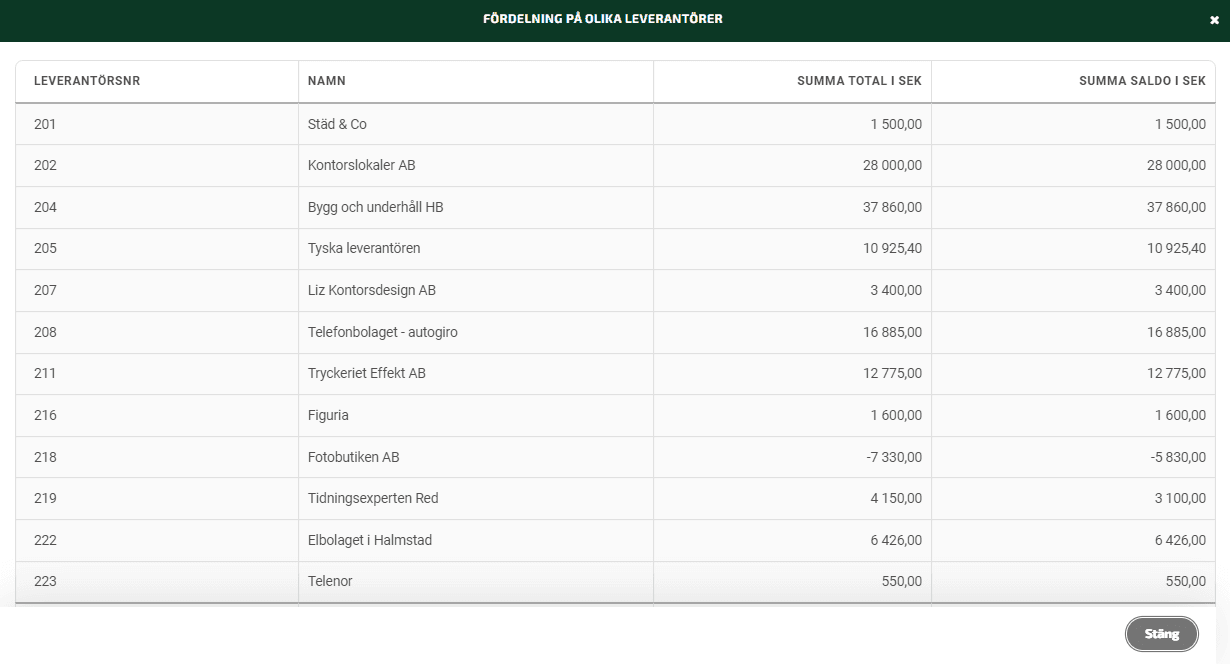Click Tidningsexperten Red name
1230x664 pixels.
pos(374,499)
